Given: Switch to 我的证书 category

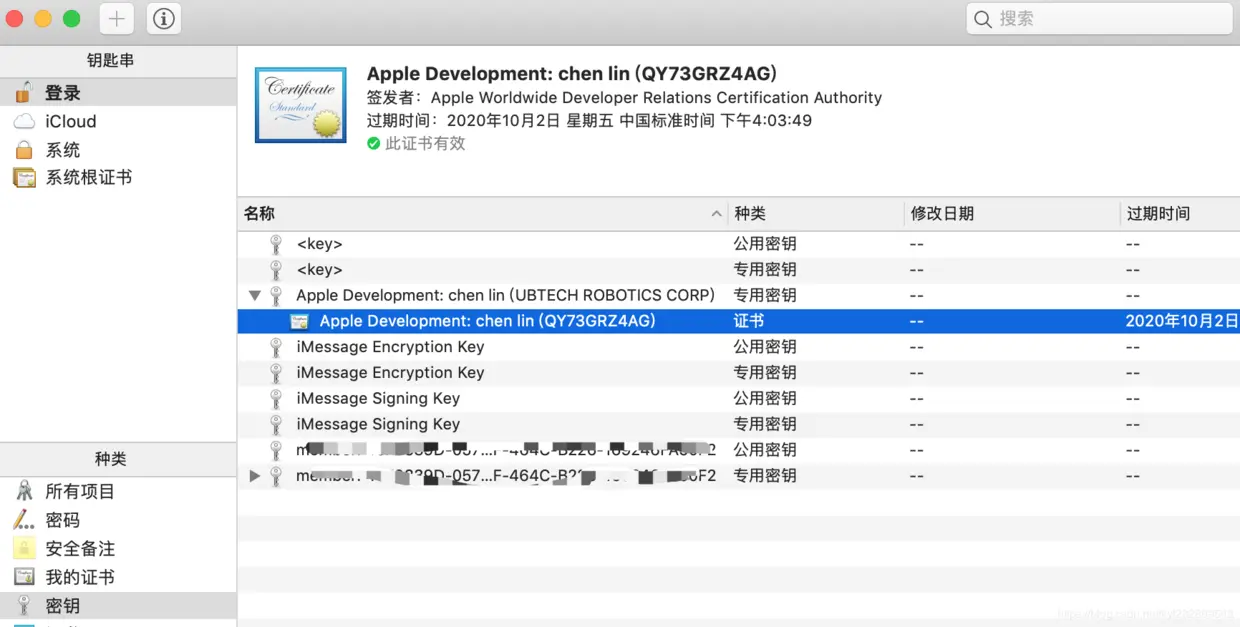Looking at the screenshot, I should pyautogui.click(x=79, y=577).
